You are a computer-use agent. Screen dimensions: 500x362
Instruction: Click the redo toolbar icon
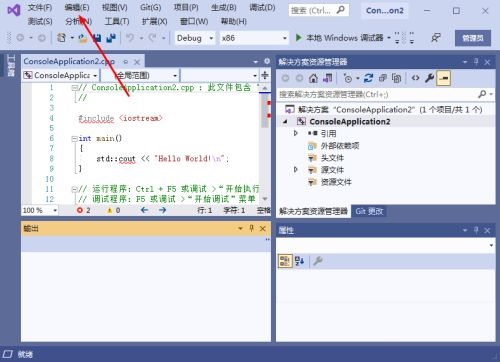point(152,38)
